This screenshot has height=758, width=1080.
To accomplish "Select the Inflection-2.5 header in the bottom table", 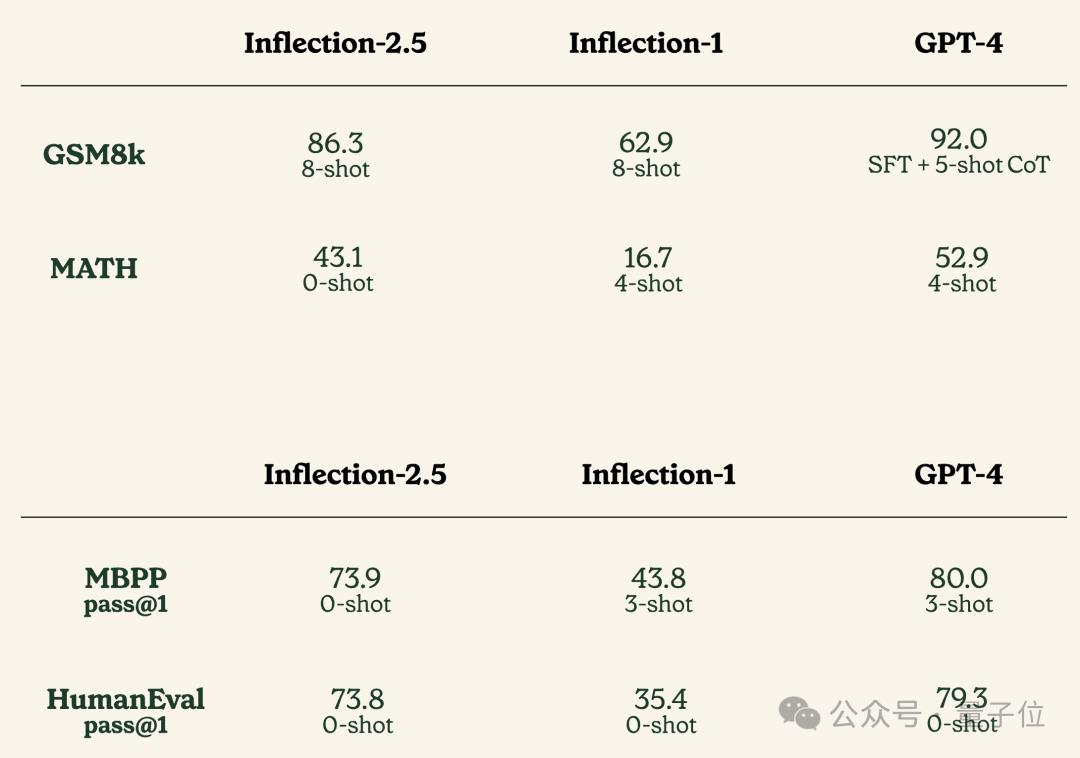I will coord(355,474).
